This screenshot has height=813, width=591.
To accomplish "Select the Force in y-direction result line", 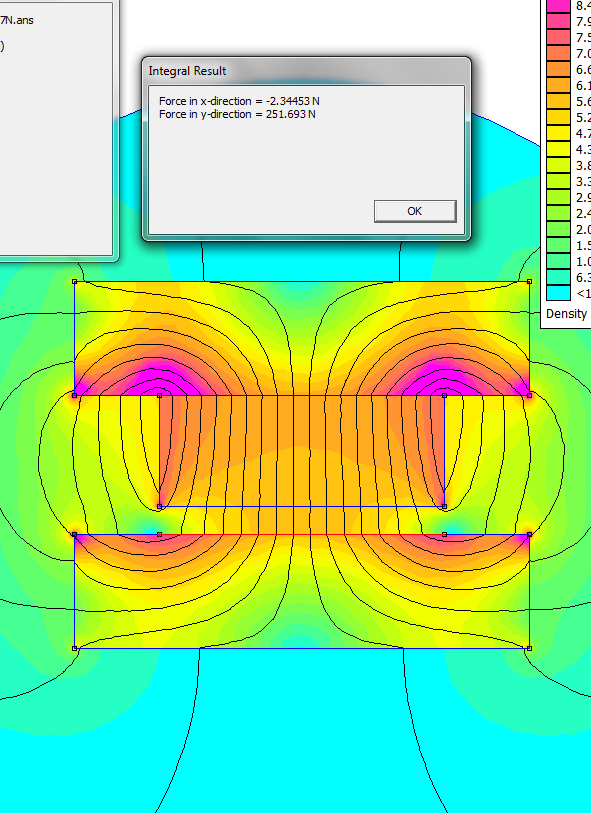I will pos(237,114).
